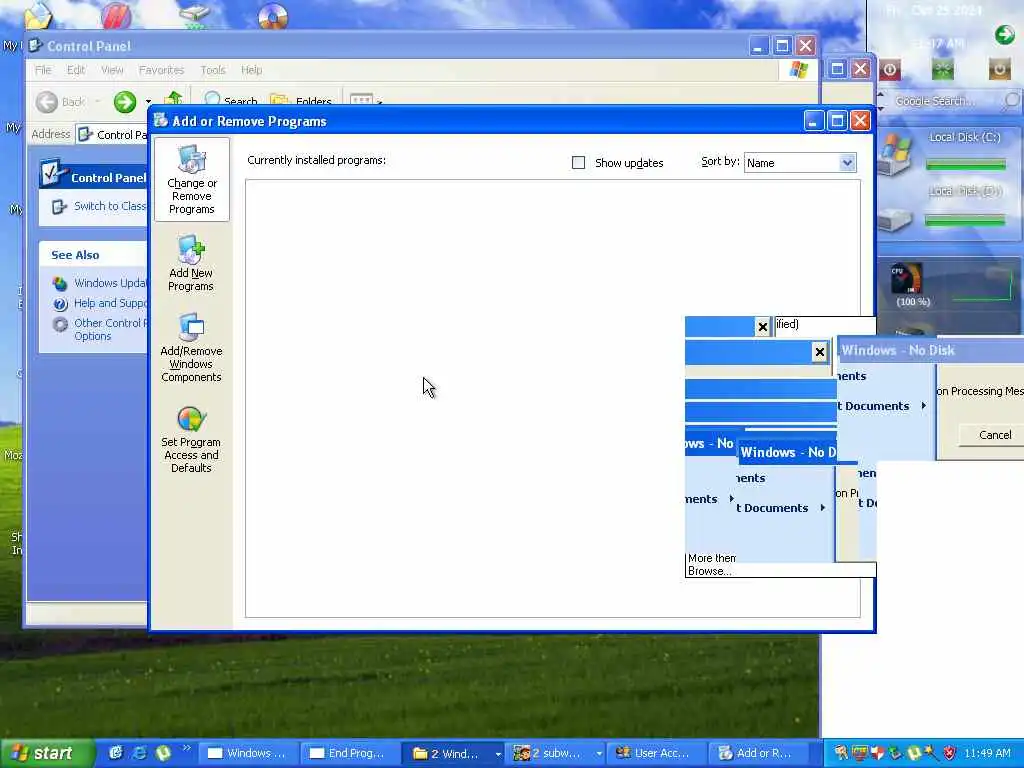The width and height of the screenshot is (1024, 768).
Task: Click green Forward arrow in Control Panel
Action: 125,102
